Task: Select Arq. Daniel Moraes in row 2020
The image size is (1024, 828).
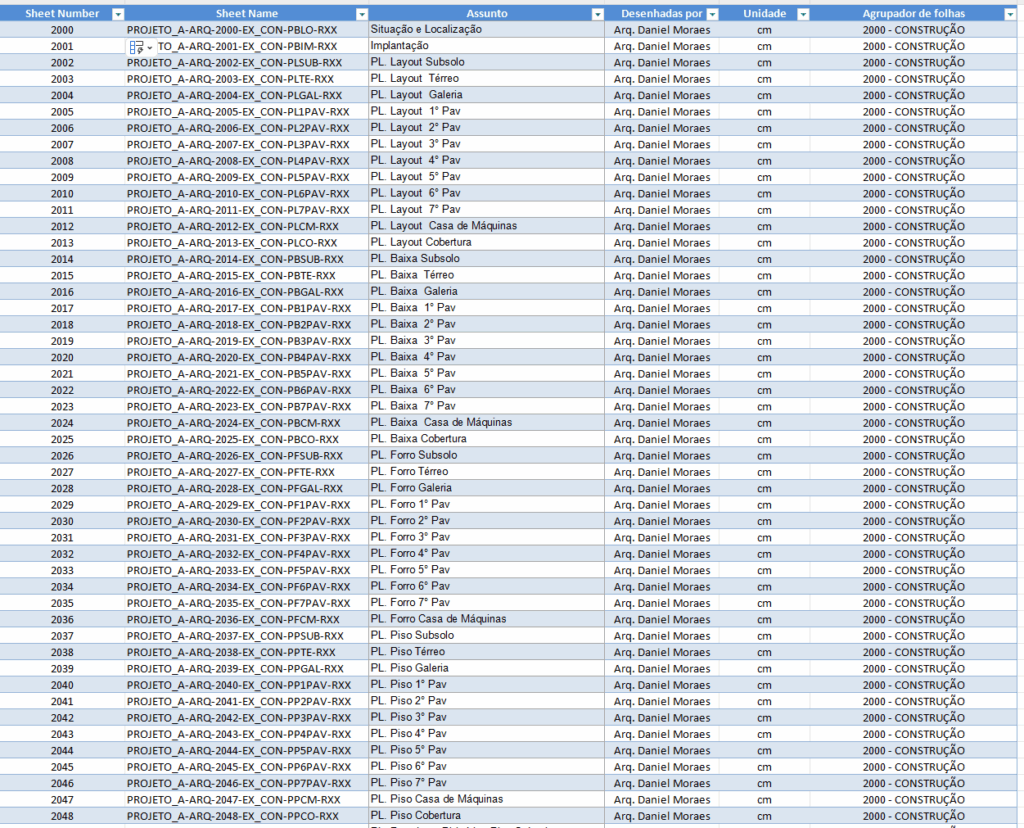Action: tap(662, 358)
